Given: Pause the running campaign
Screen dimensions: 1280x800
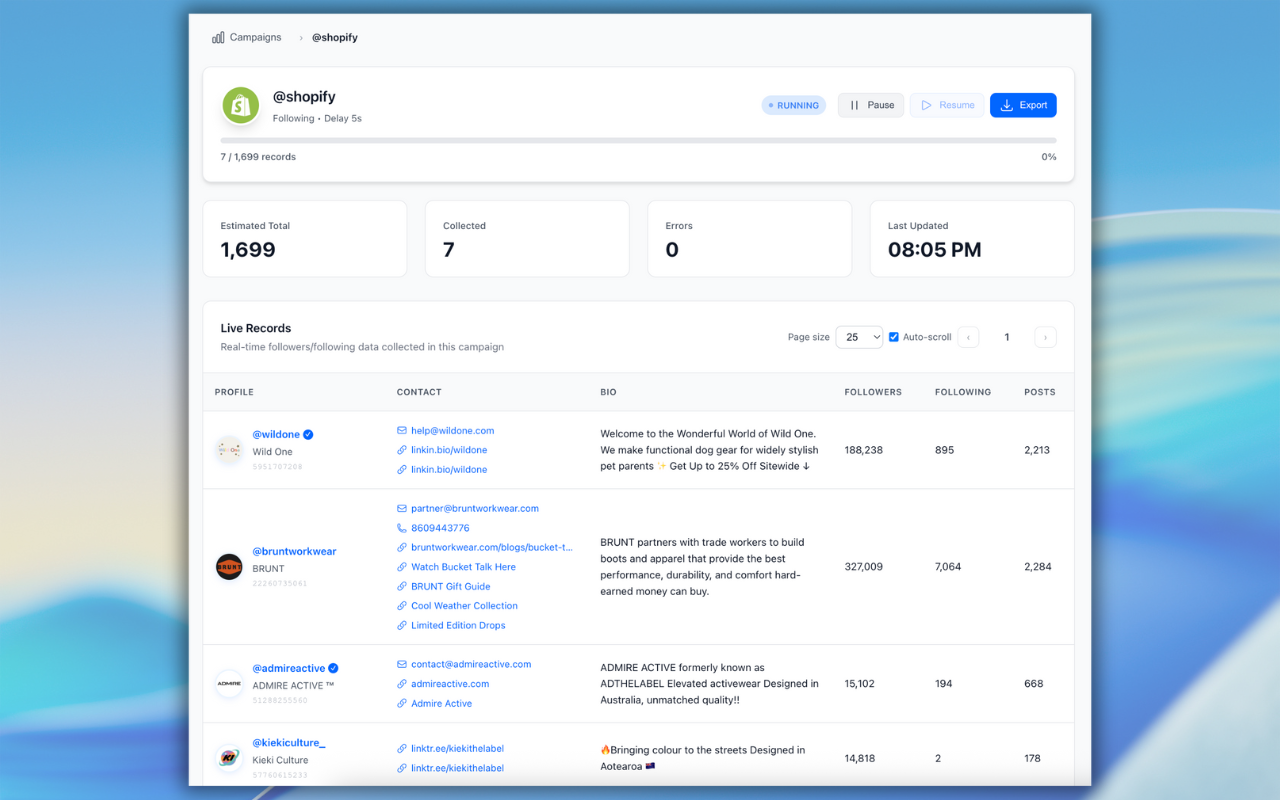Looking at the screenshot, I should pyautogui.click(x=871, y=105).
